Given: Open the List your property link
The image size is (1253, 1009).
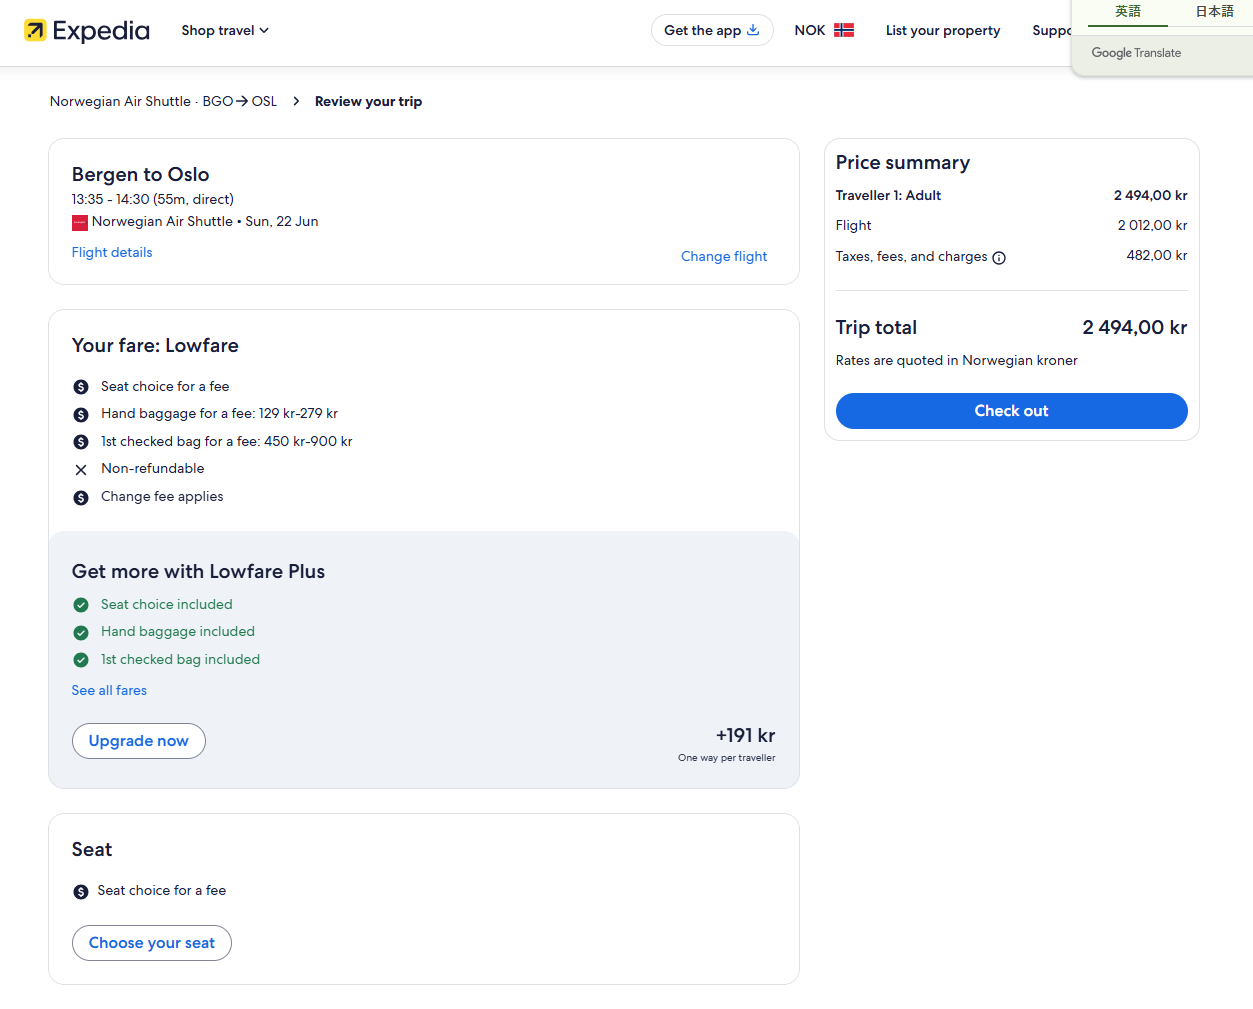Looking at the screenshot, I should pos(942,30).
